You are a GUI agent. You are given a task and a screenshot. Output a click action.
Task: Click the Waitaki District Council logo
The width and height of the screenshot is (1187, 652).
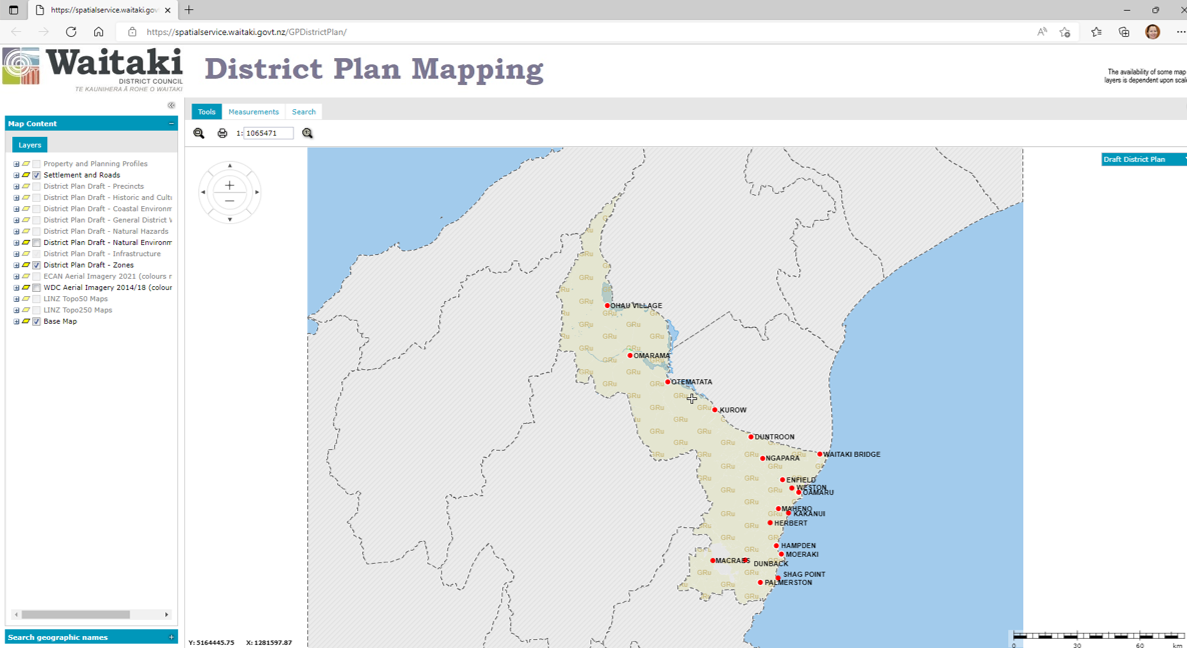(92, 69)
